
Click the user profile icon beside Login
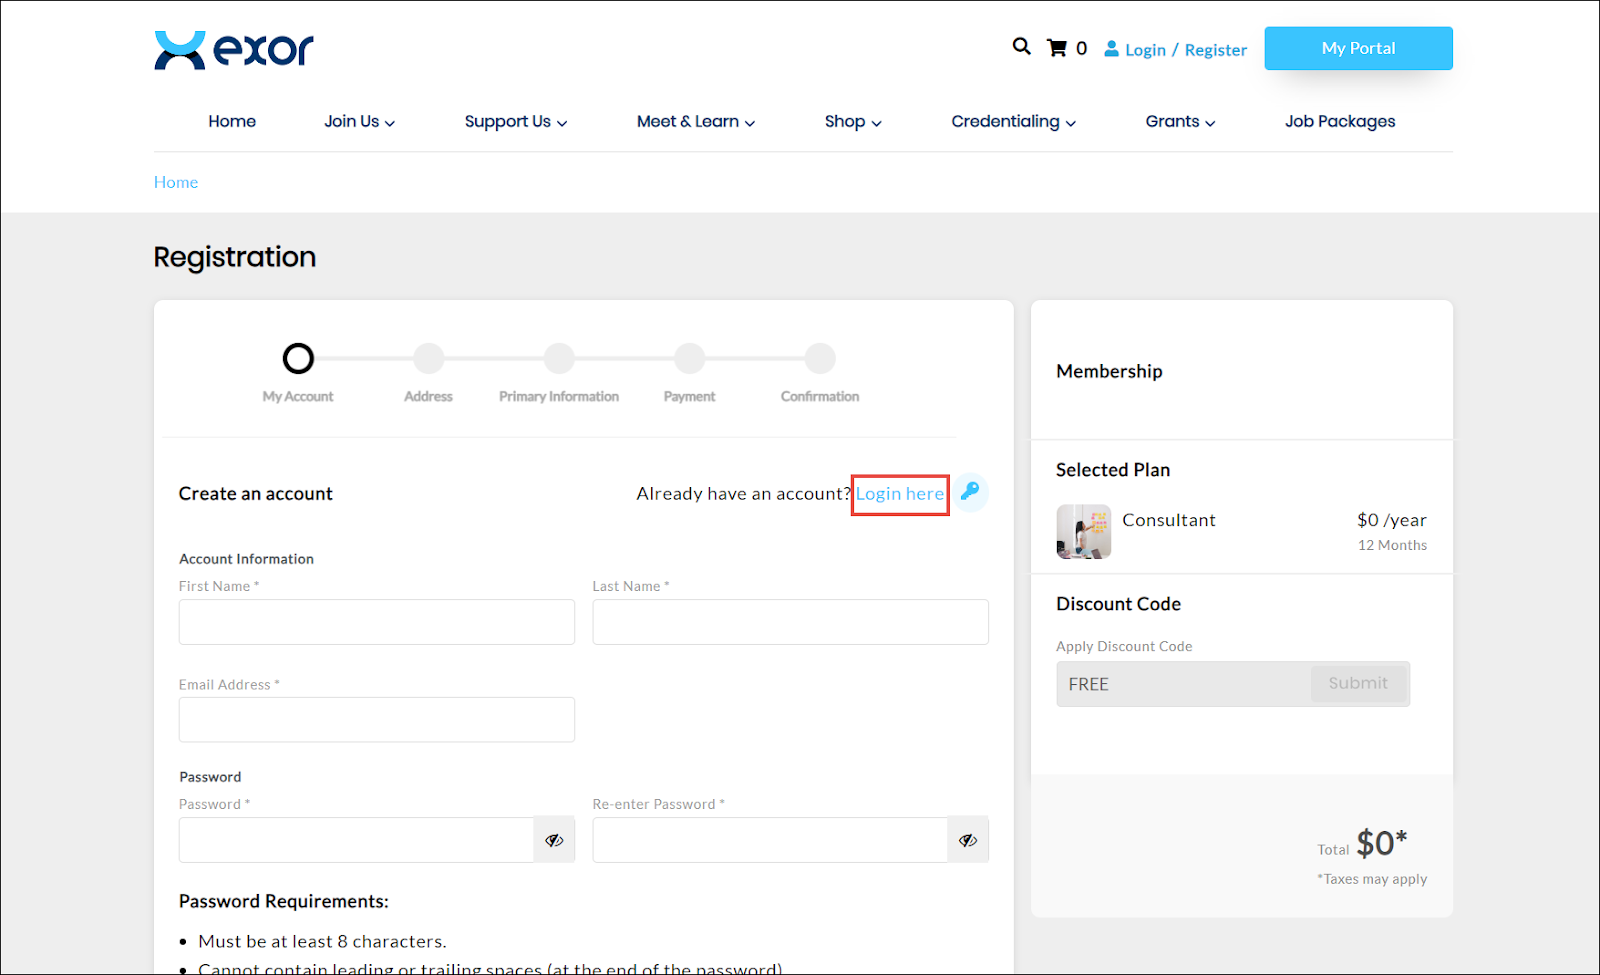[x=1111, y=49]
